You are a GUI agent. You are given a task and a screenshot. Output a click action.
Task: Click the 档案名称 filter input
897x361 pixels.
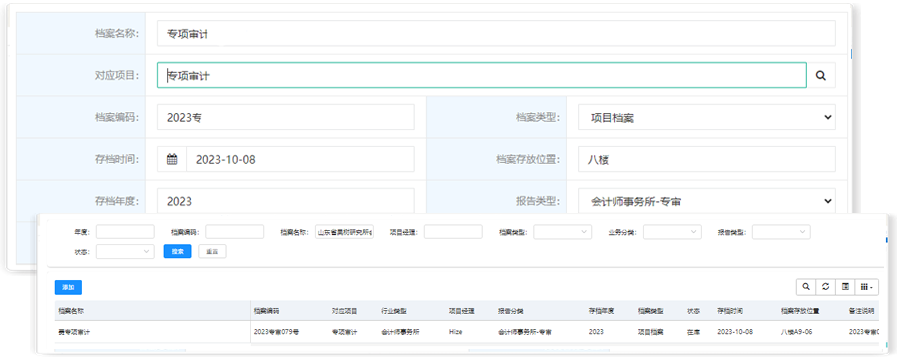tap(344, 232)
